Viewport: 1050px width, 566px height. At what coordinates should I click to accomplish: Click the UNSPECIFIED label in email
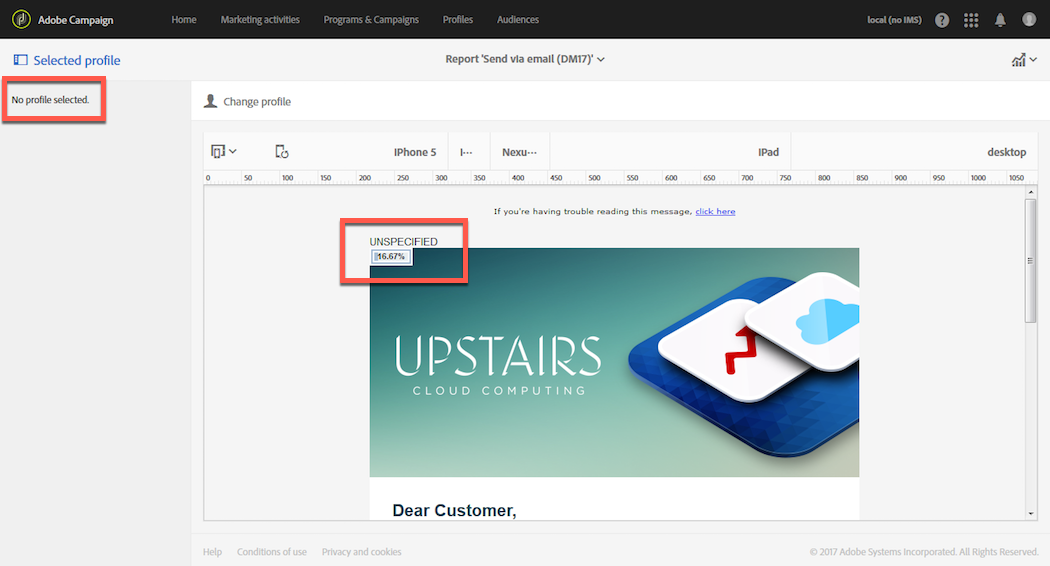(x=403, y=241)
